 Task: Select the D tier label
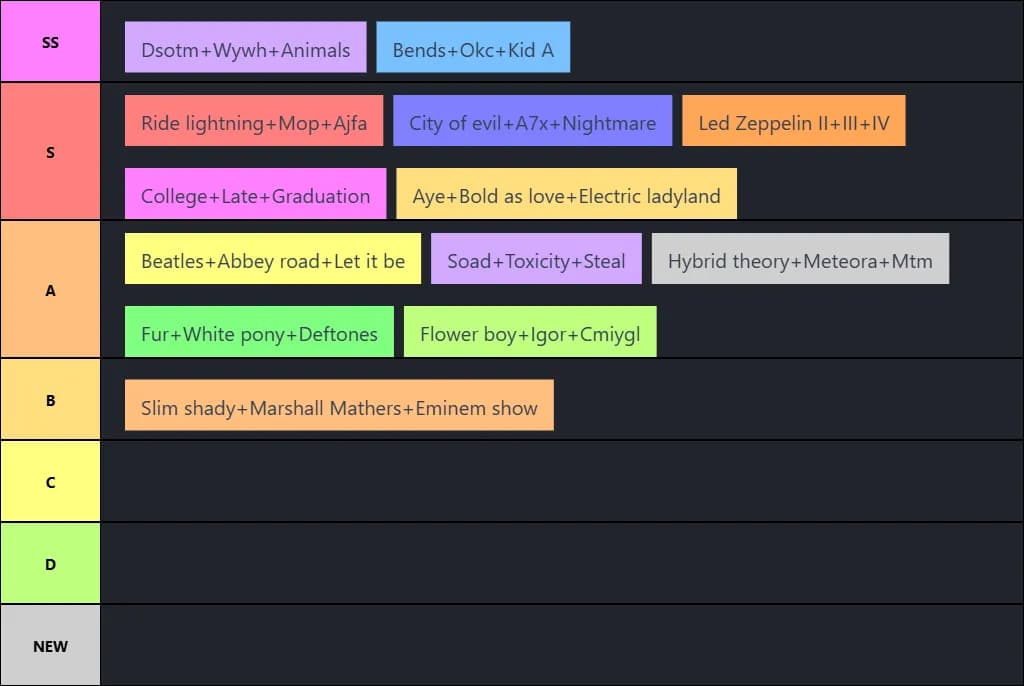tap(50, 564)
